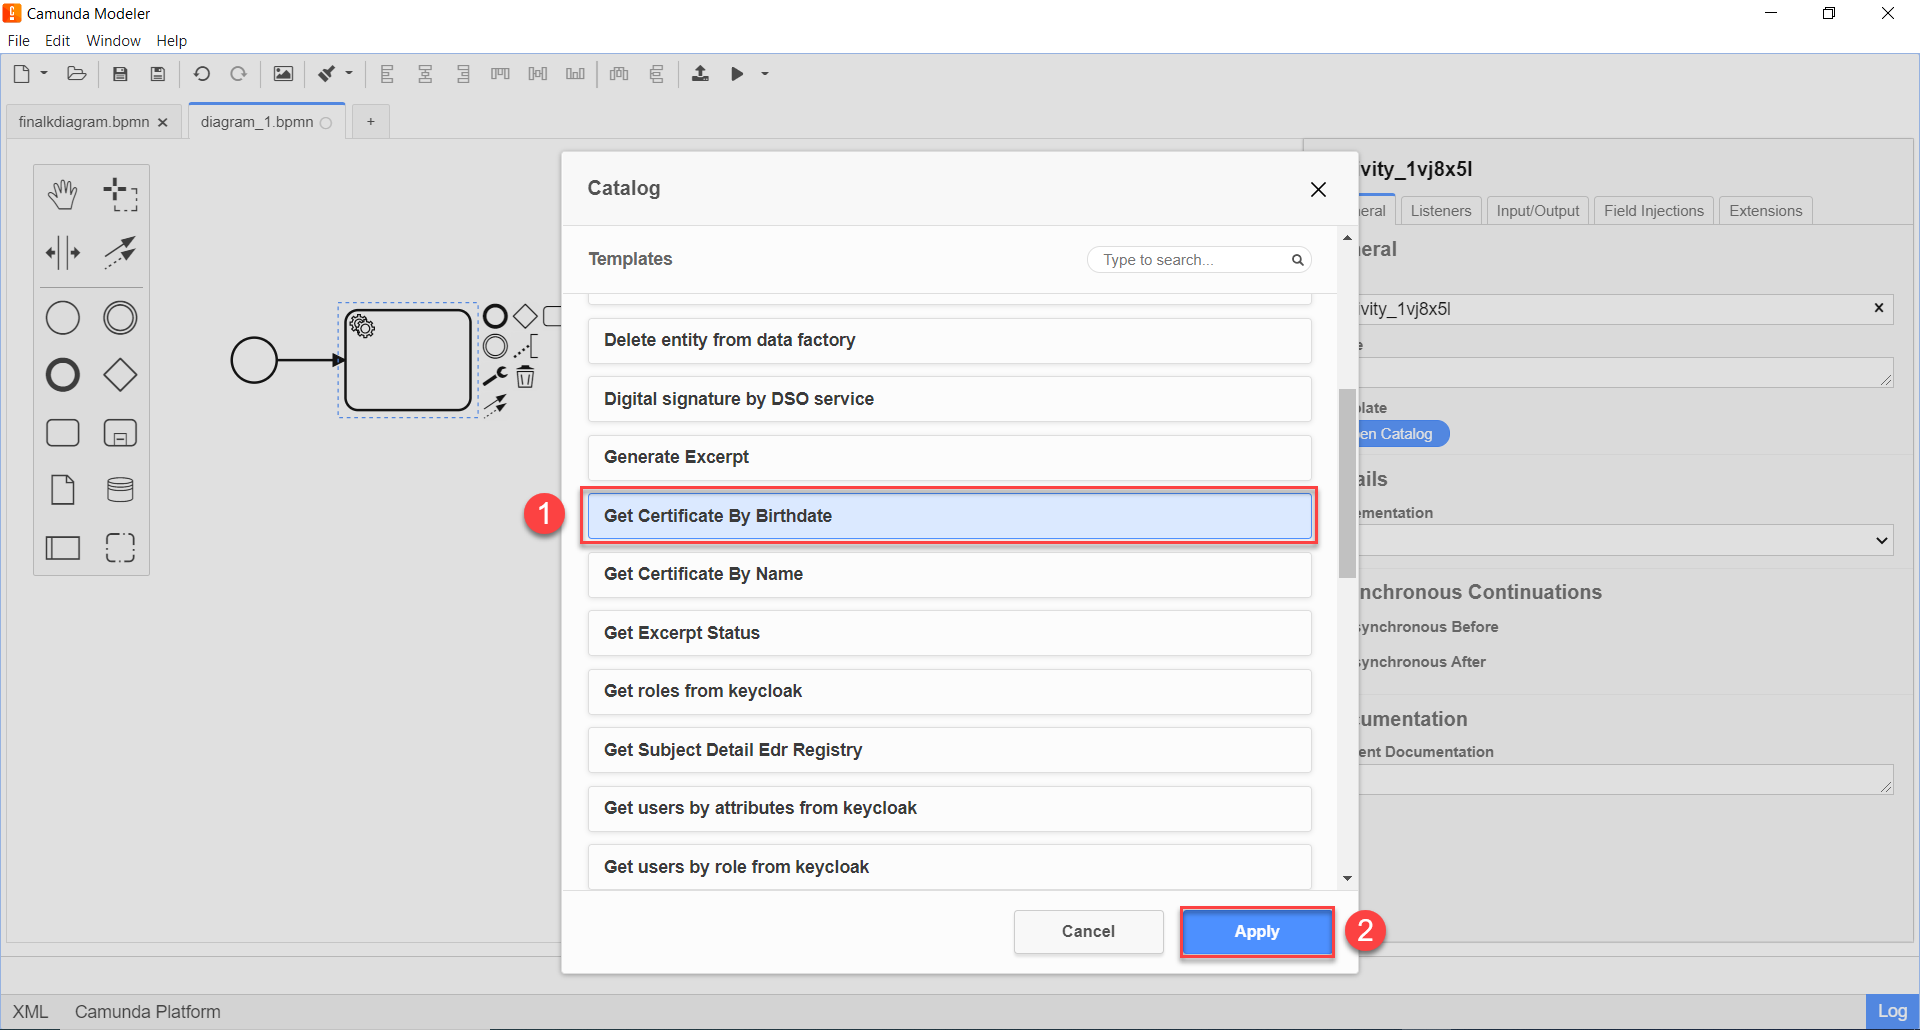The height and width of the screenshot is (1030, 1920).
Task: Activate the lasso selection tool
Action: (x=120, y=195)
